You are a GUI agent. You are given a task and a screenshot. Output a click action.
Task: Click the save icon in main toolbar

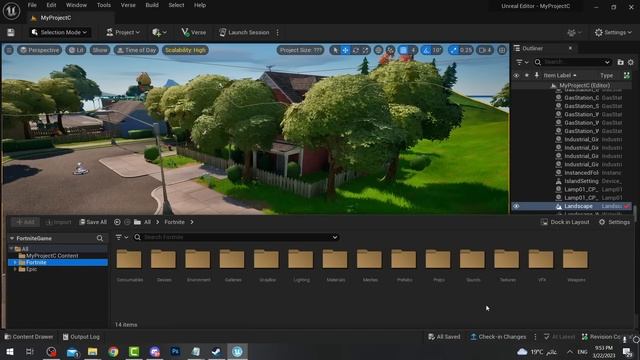[11, 32]
